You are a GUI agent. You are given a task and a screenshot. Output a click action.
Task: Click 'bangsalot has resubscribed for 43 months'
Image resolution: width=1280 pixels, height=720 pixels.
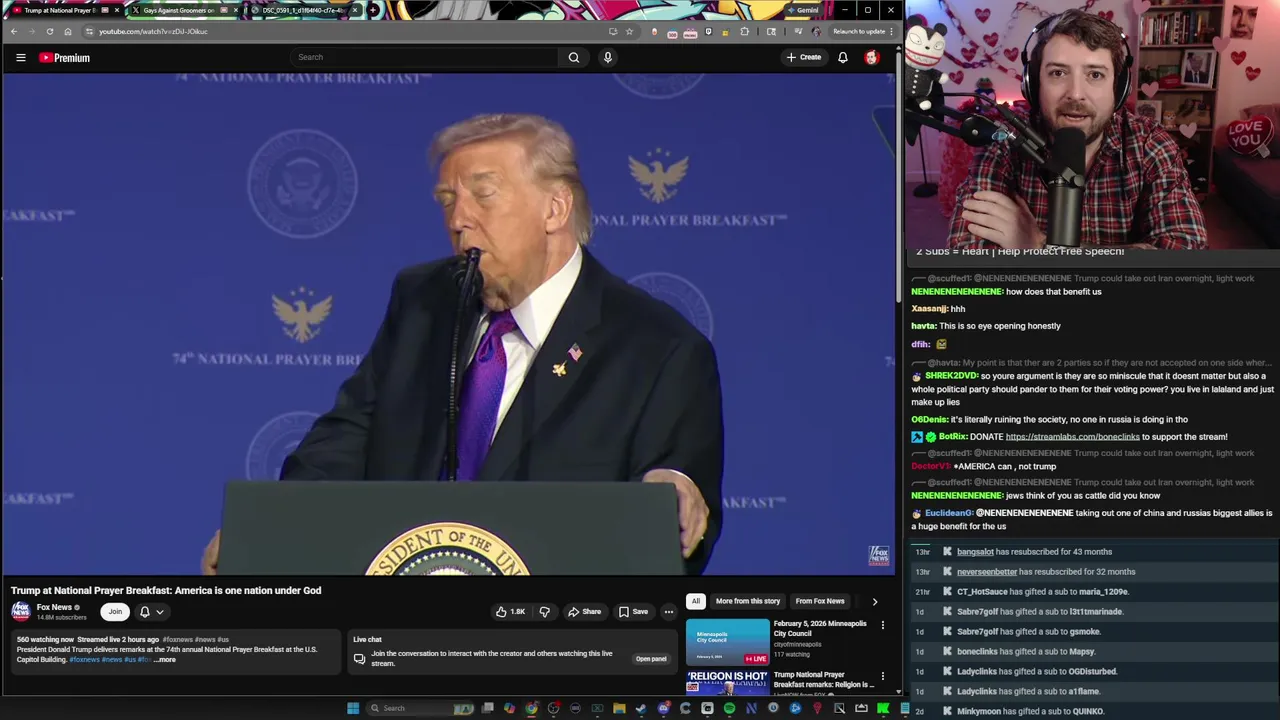[1034, 552]
